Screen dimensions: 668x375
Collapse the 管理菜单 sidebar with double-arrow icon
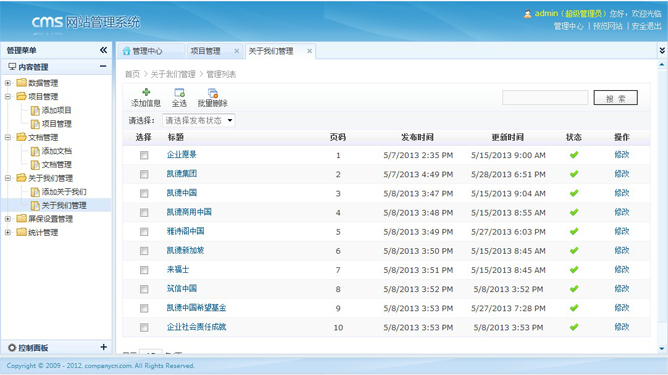coord(104,50)
